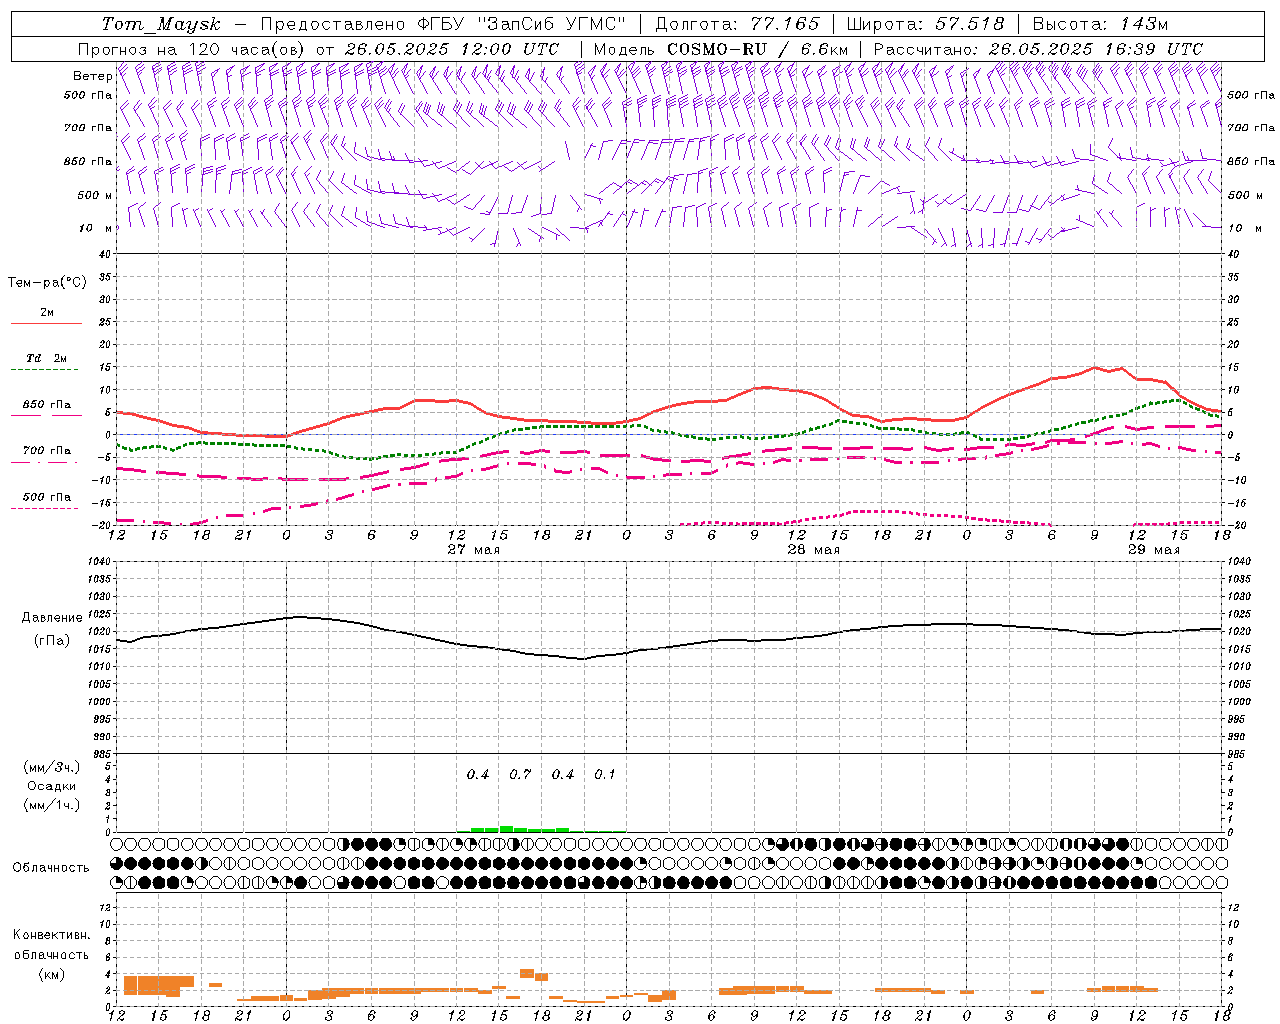Image resolution: width=1280 pixels, height=1024 pixels.
Task: Click the 29 мая date label
Action: 1153,550
